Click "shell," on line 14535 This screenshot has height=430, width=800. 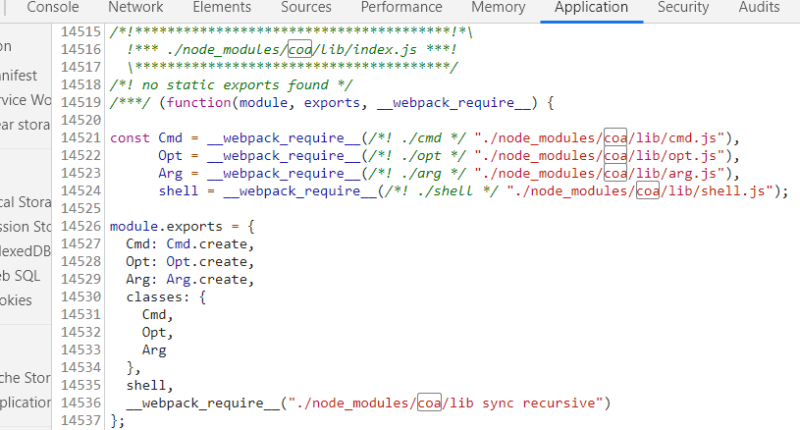point(150,385)
